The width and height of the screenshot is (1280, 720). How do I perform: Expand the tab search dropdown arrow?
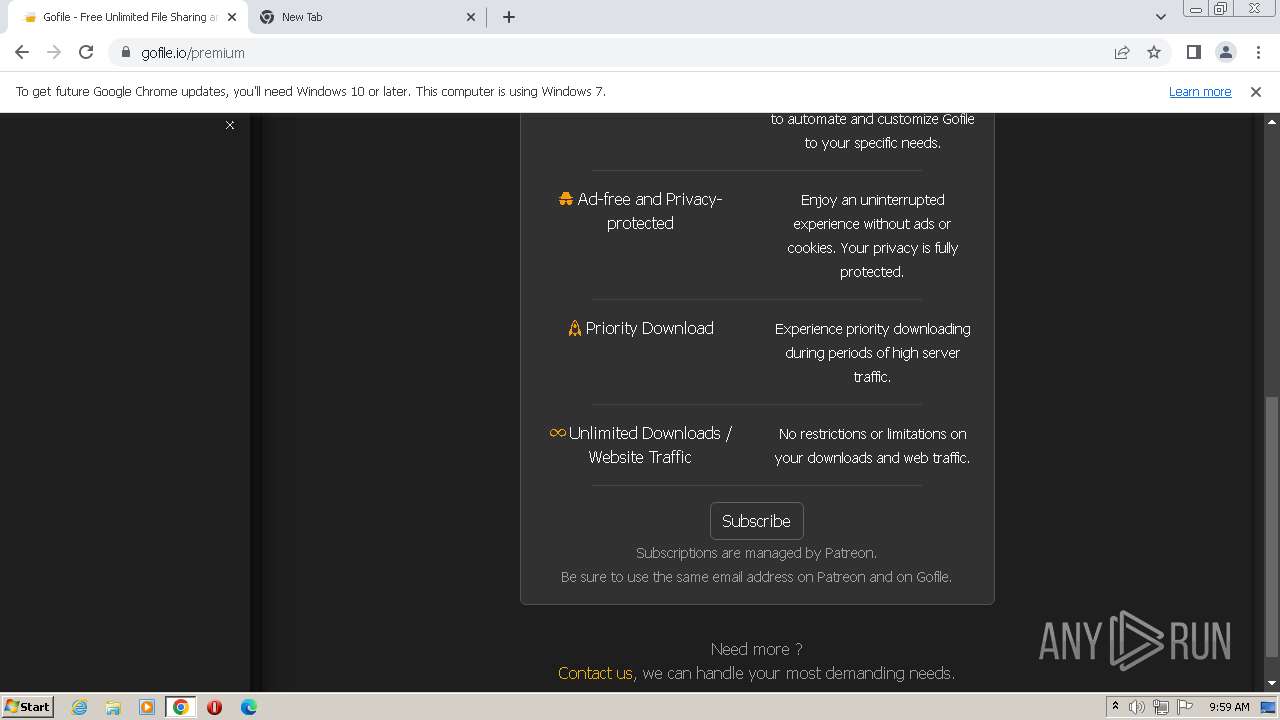[1160, 17]
